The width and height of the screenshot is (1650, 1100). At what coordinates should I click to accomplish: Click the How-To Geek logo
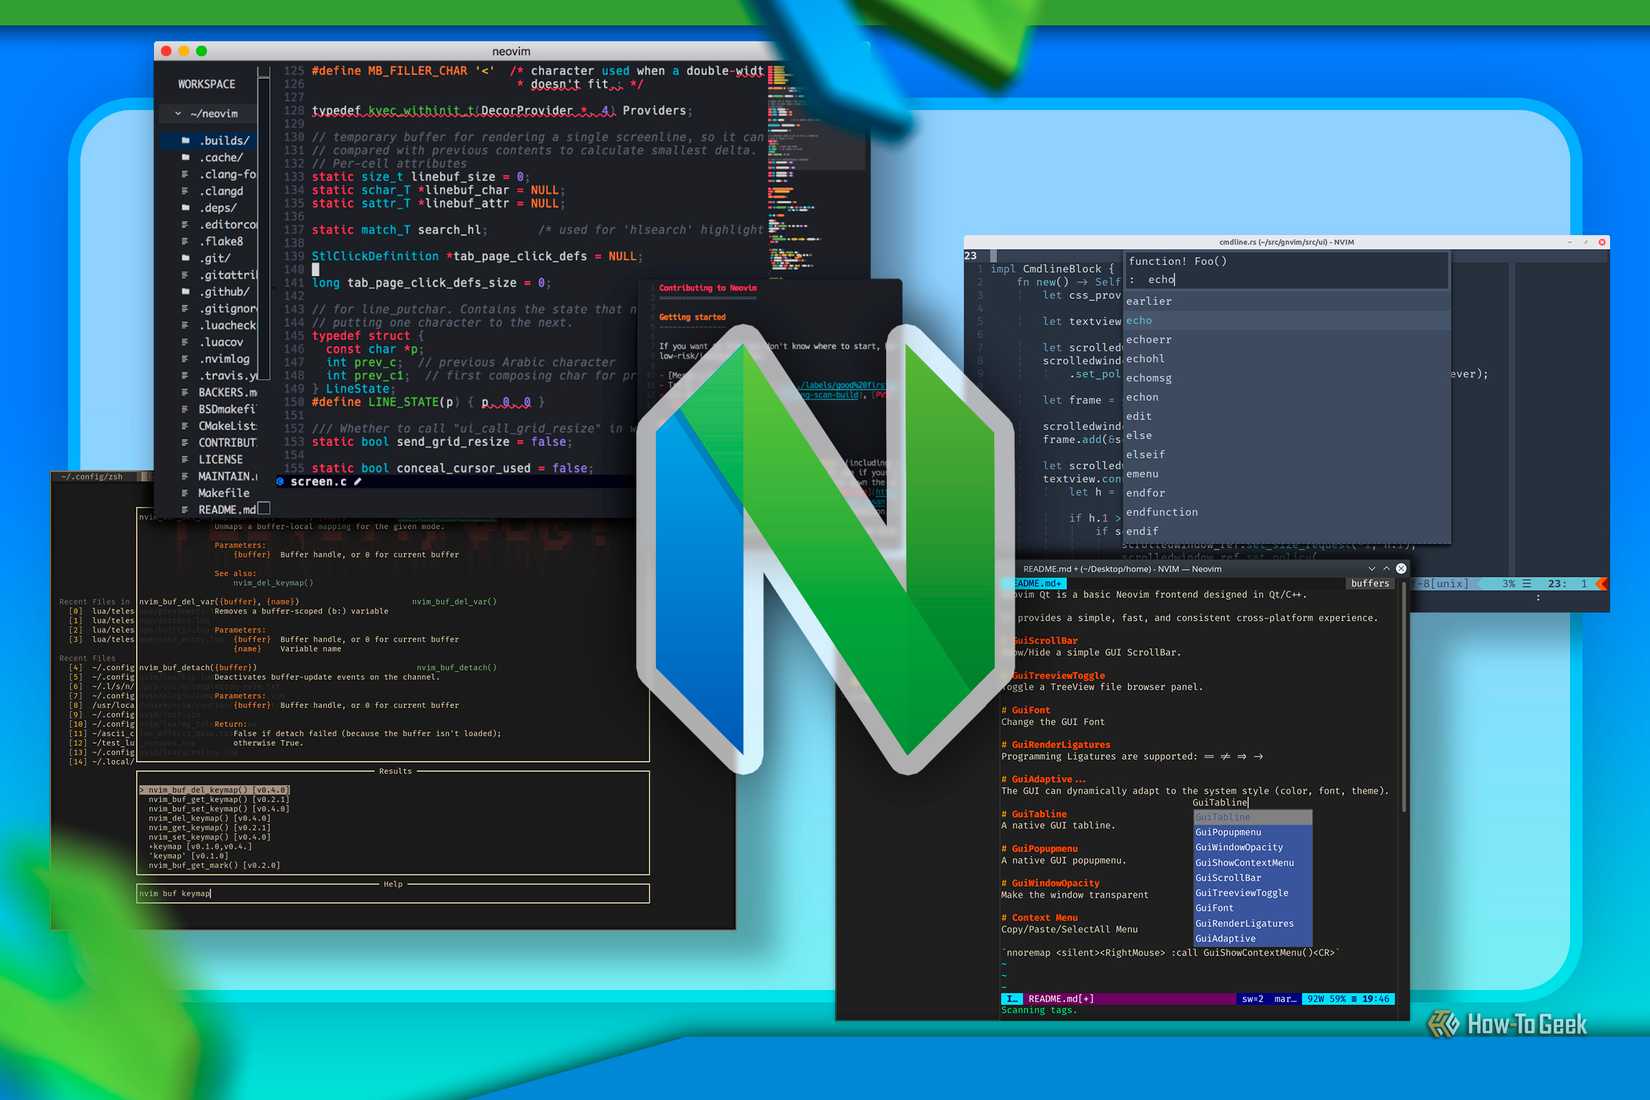click(1510, 1025)
